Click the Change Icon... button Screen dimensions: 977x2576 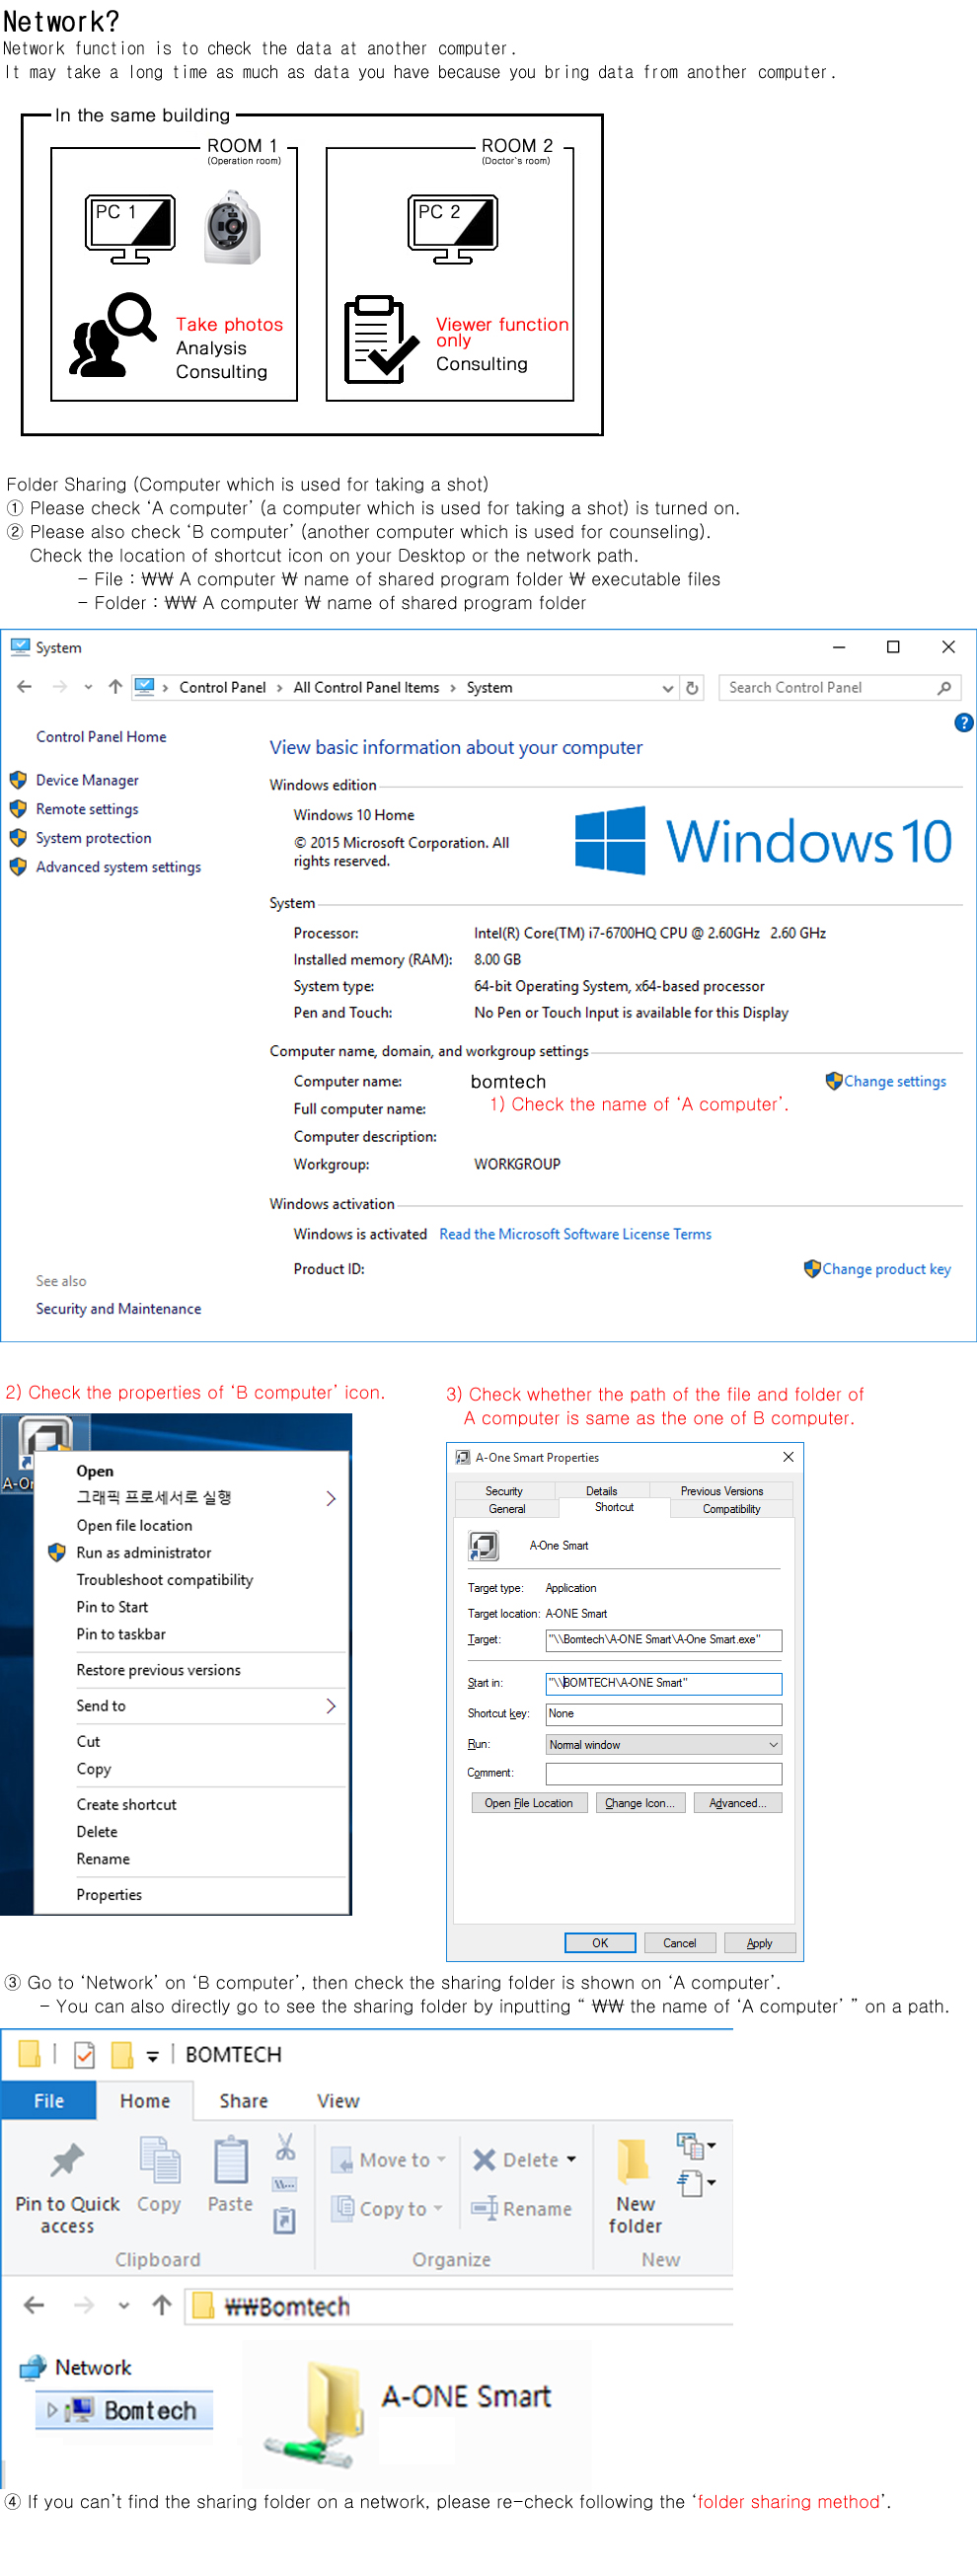click(x=640, y=1803)
